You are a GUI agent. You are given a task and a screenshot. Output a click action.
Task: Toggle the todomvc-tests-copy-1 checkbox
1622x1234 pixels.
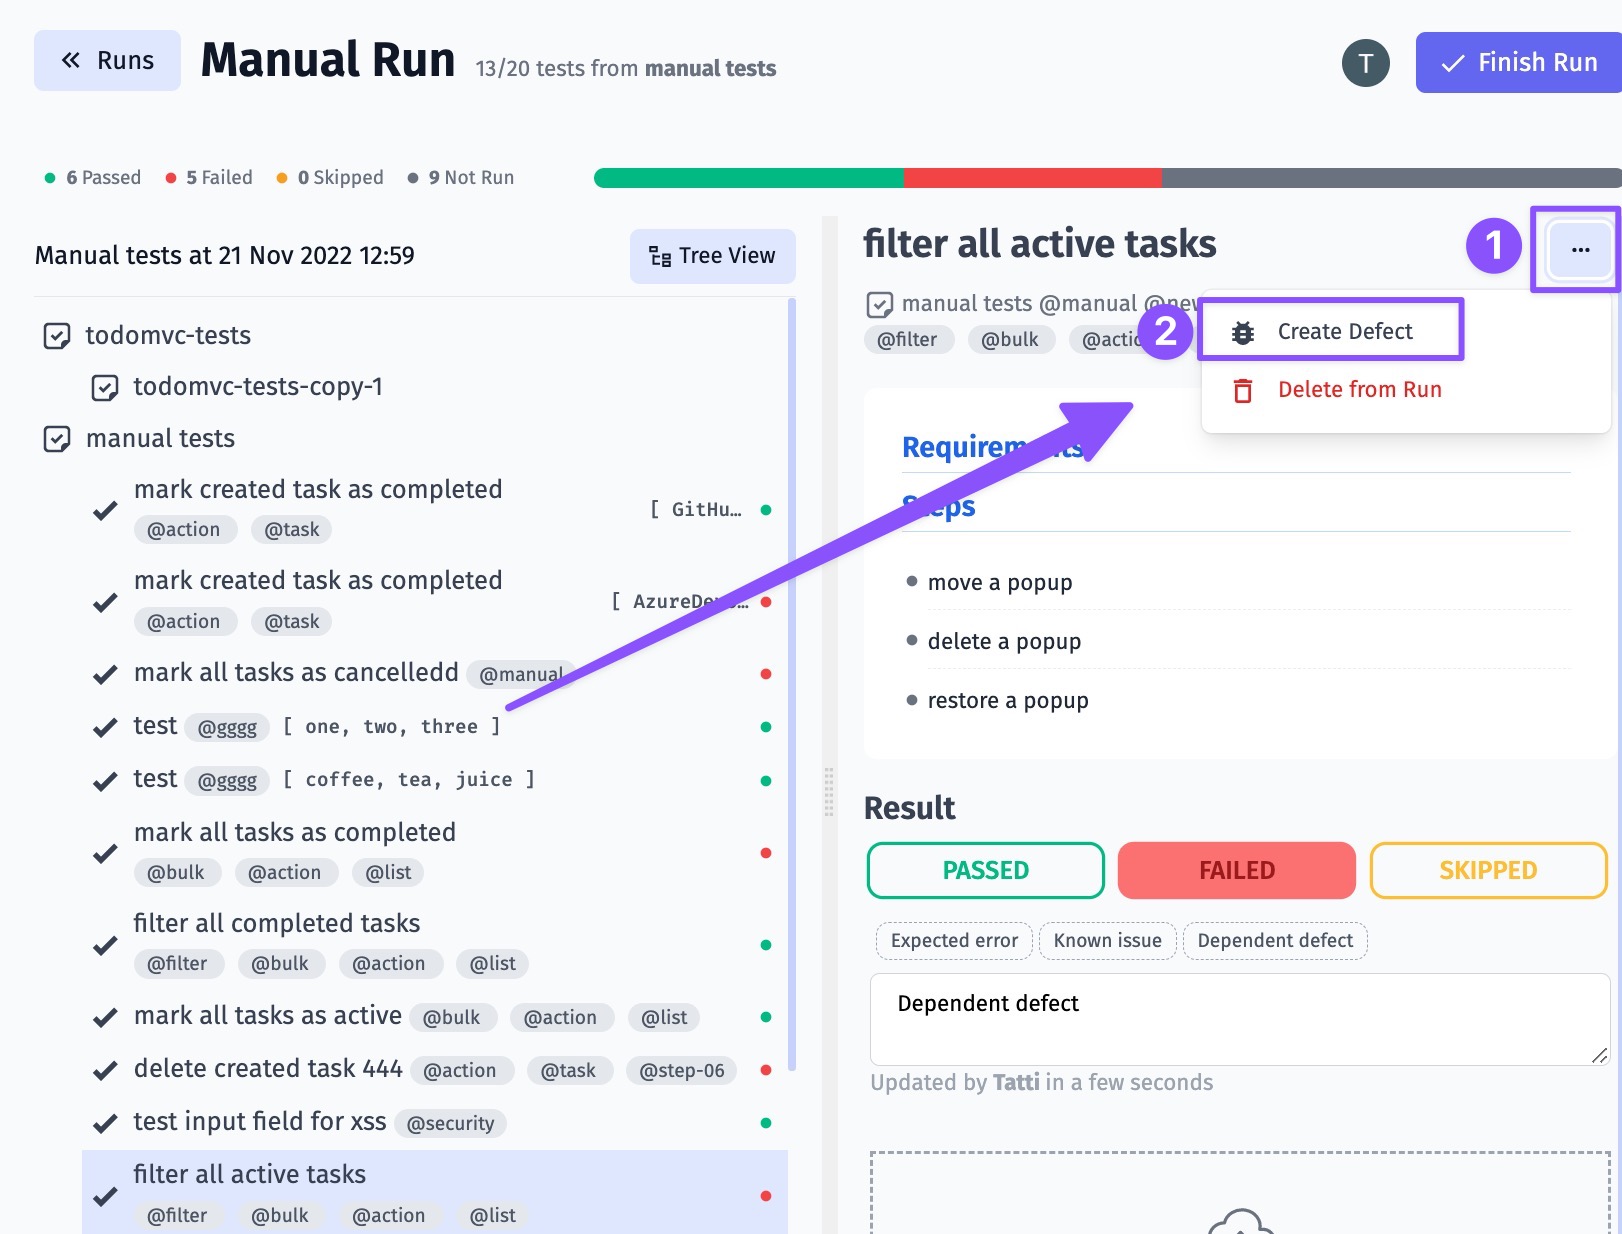pos(105,388)
